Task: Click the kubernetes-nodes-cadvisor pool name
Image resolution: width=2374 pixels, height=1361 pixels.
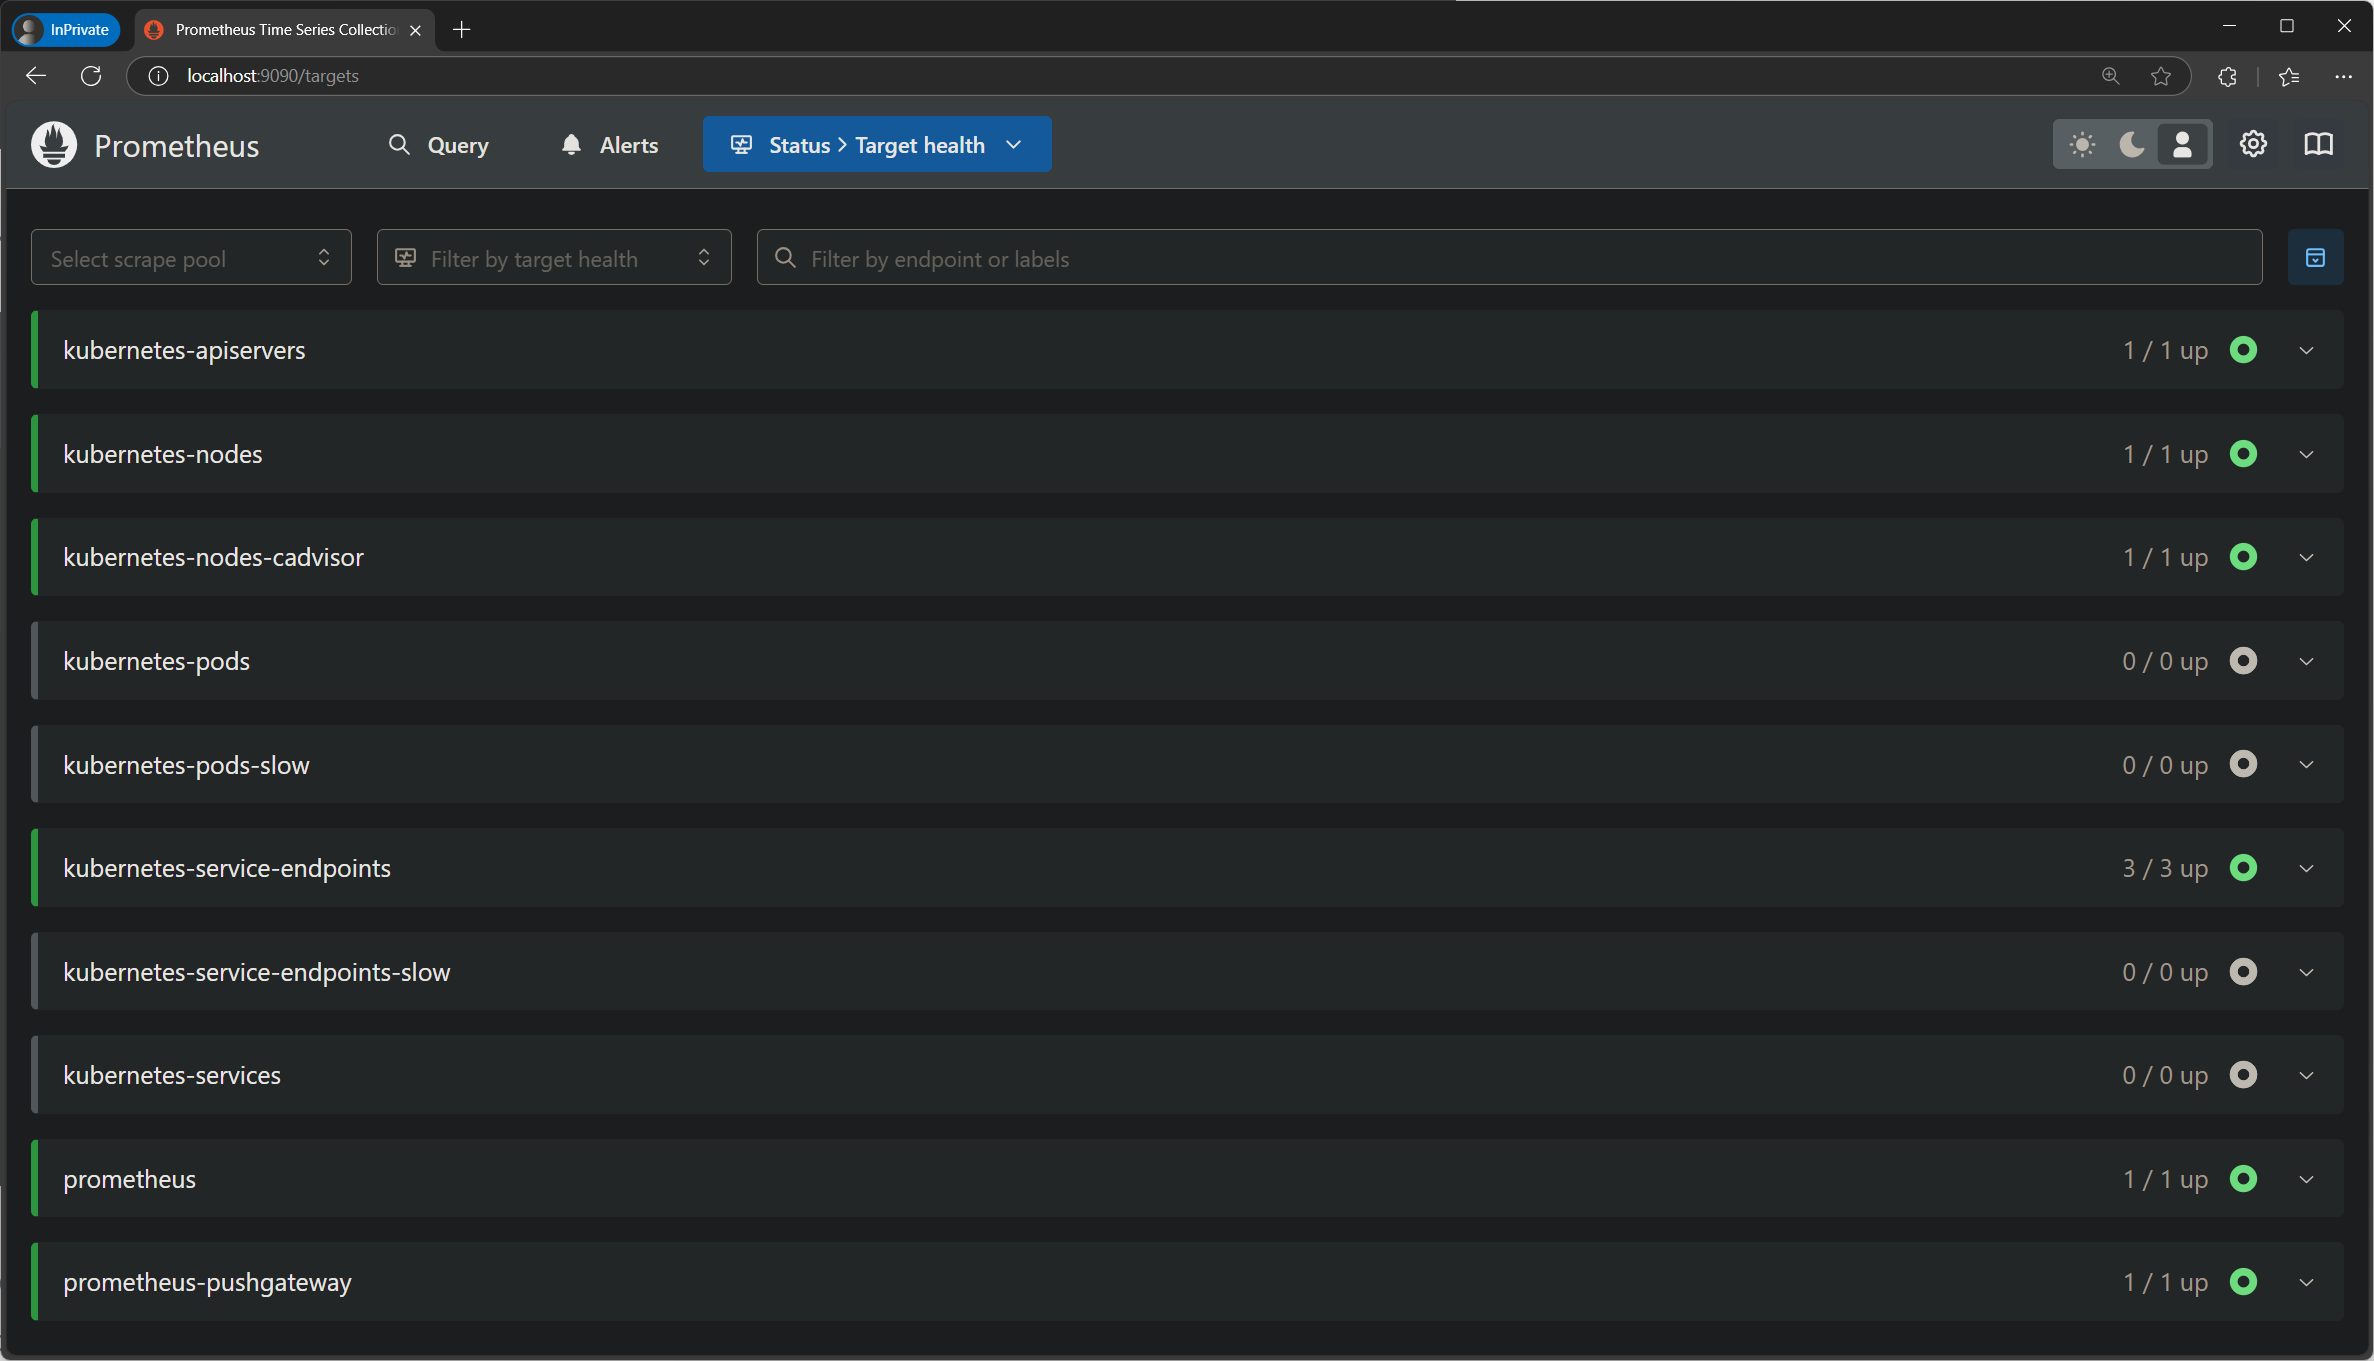Action: (213, 557)
